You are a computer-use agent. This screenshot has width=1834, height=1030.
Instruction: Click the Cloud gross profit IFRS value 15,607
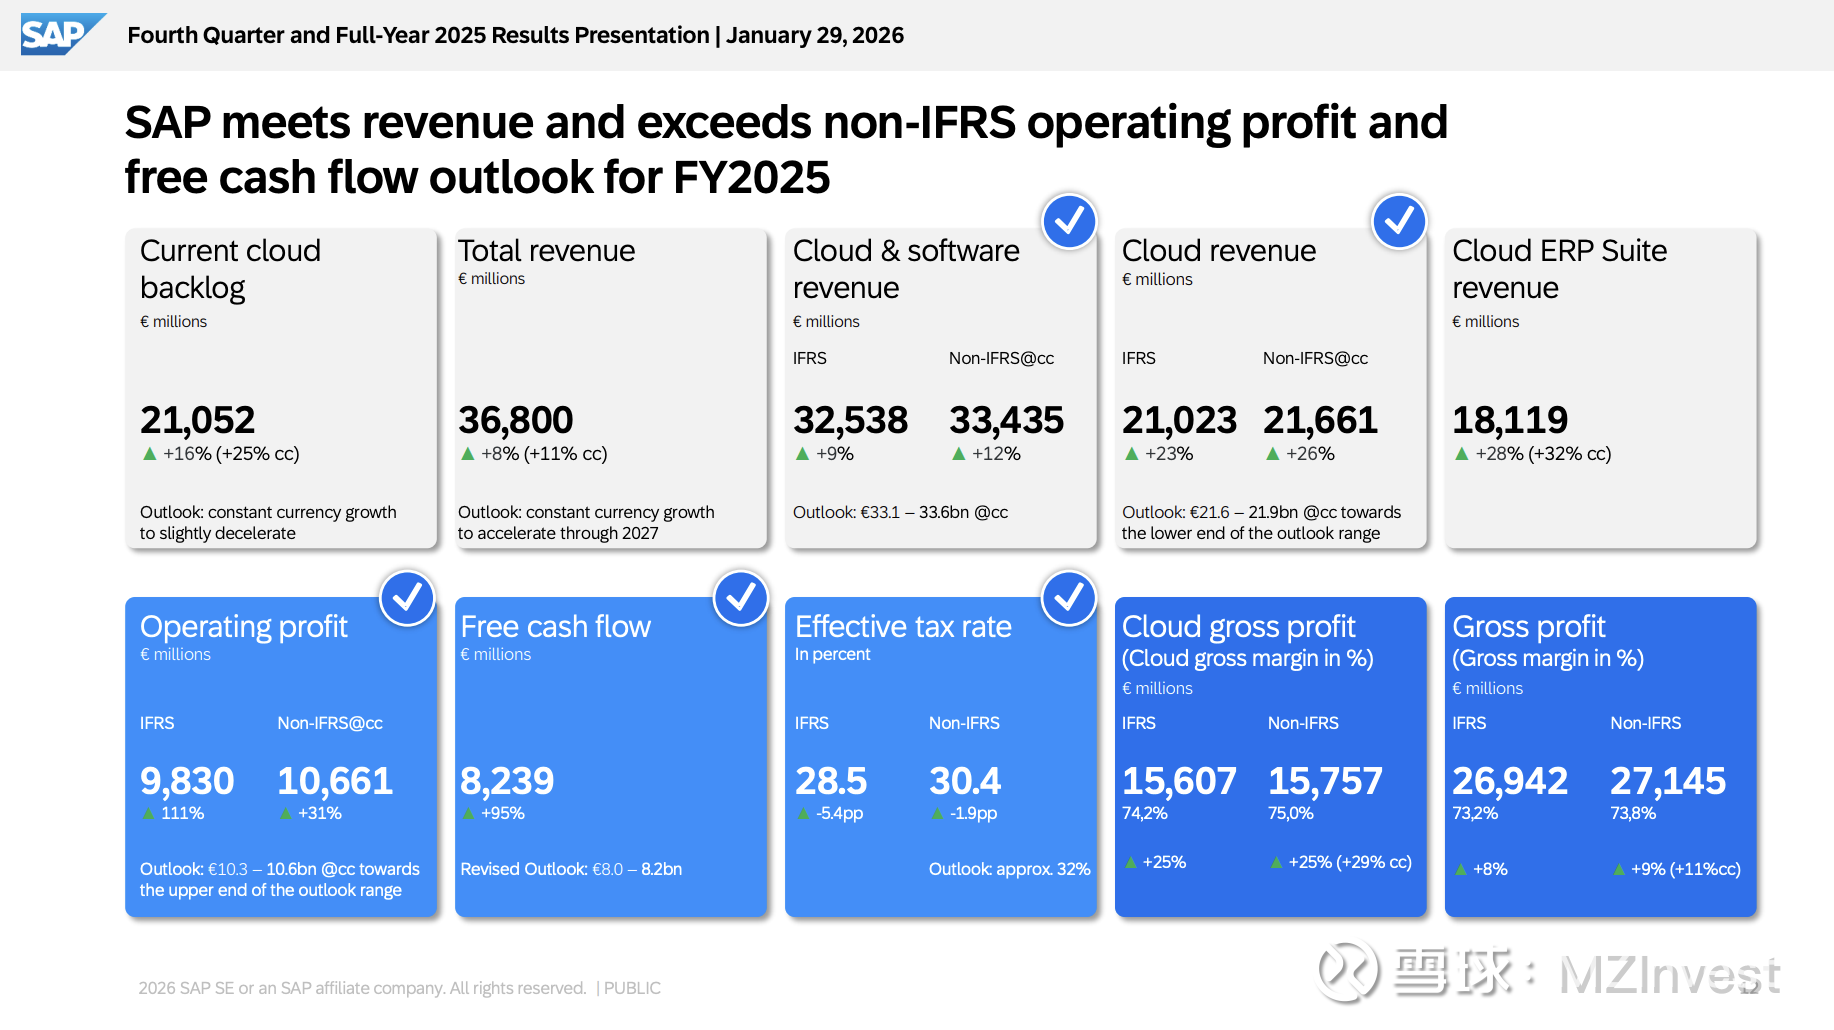1179,781
